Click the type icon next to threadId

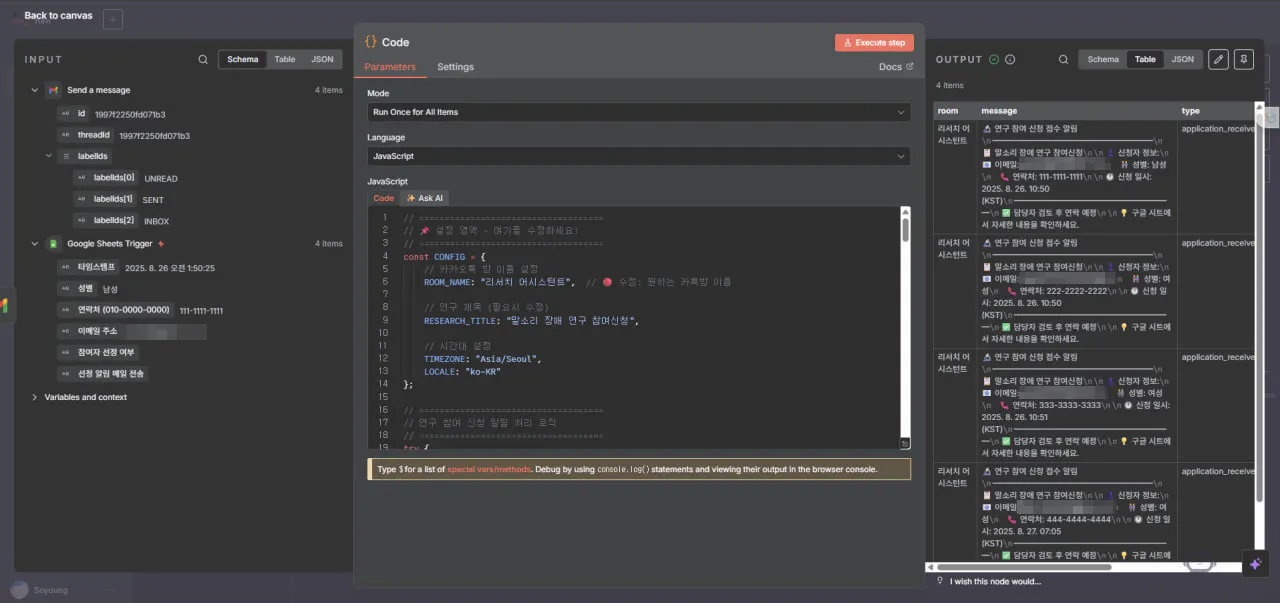[x=65, y=135]
